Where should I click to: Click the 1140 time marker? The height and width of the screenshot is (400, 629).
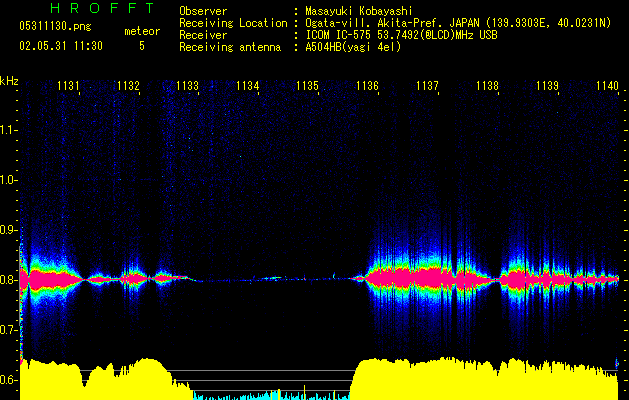607,86
